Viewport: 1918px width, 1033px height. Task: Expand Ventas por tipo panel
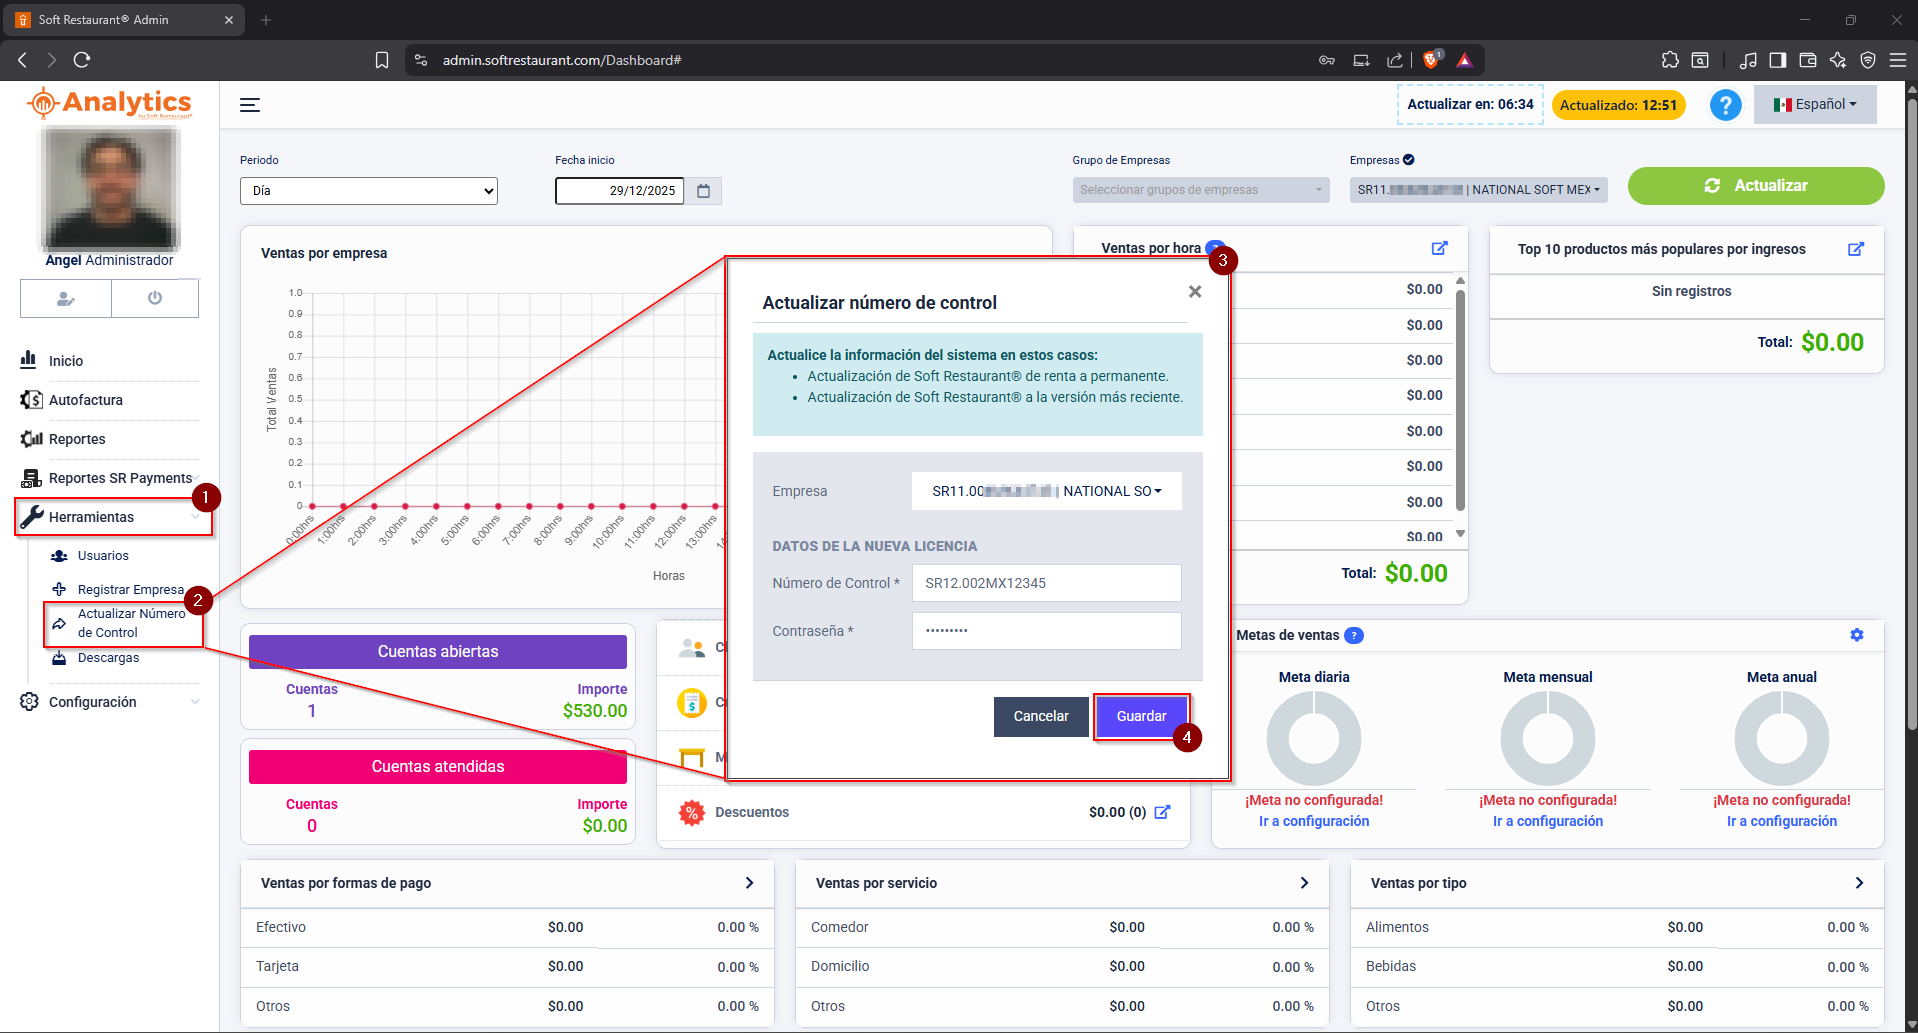tap(1859, 883)
